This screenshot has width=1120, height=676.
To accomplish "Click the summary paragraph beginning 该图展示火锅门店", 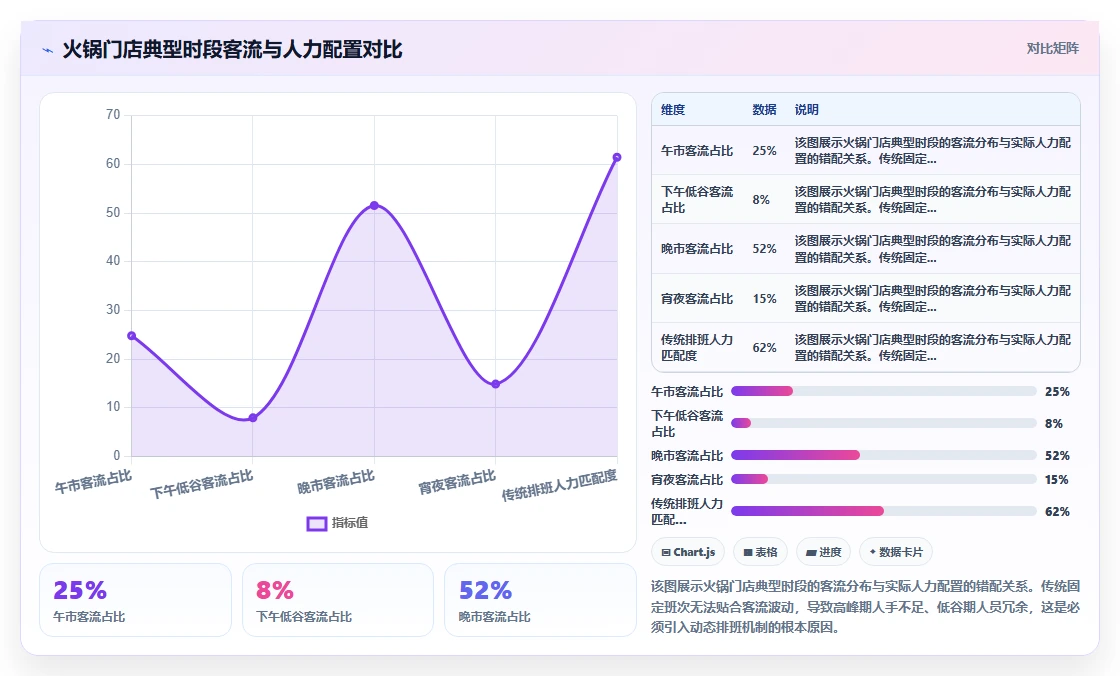I will (x=865, y=607).
